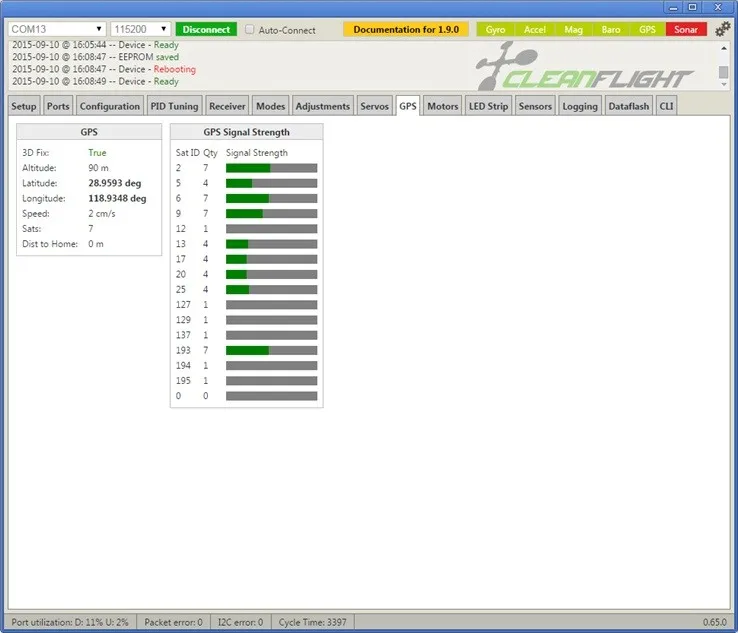Click the Packet error status entry
Image resolution: width=738 pixels, height=633 pixels.
click(x=173, y=622)
